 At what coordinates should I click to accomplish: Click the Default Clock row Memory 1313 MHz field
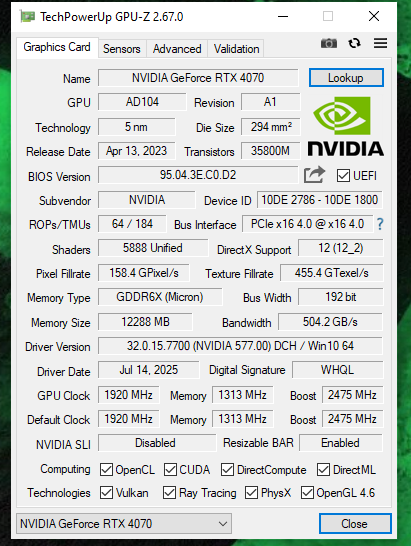click(242, 419)
